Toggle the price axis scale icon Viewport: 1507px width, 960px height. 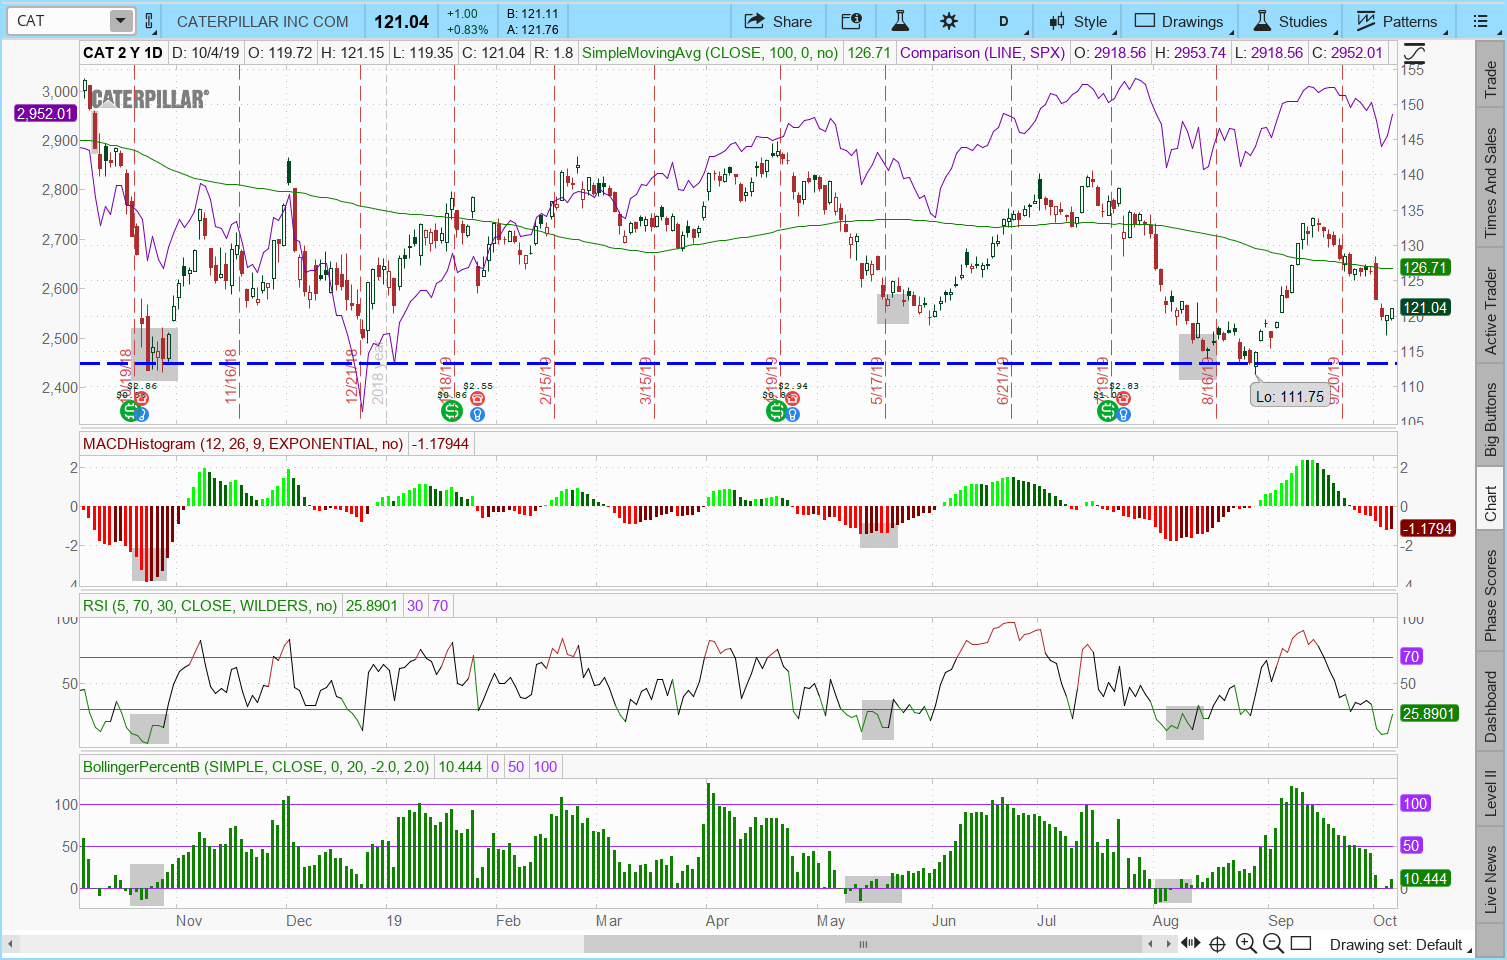click(x=1414, y=54)
